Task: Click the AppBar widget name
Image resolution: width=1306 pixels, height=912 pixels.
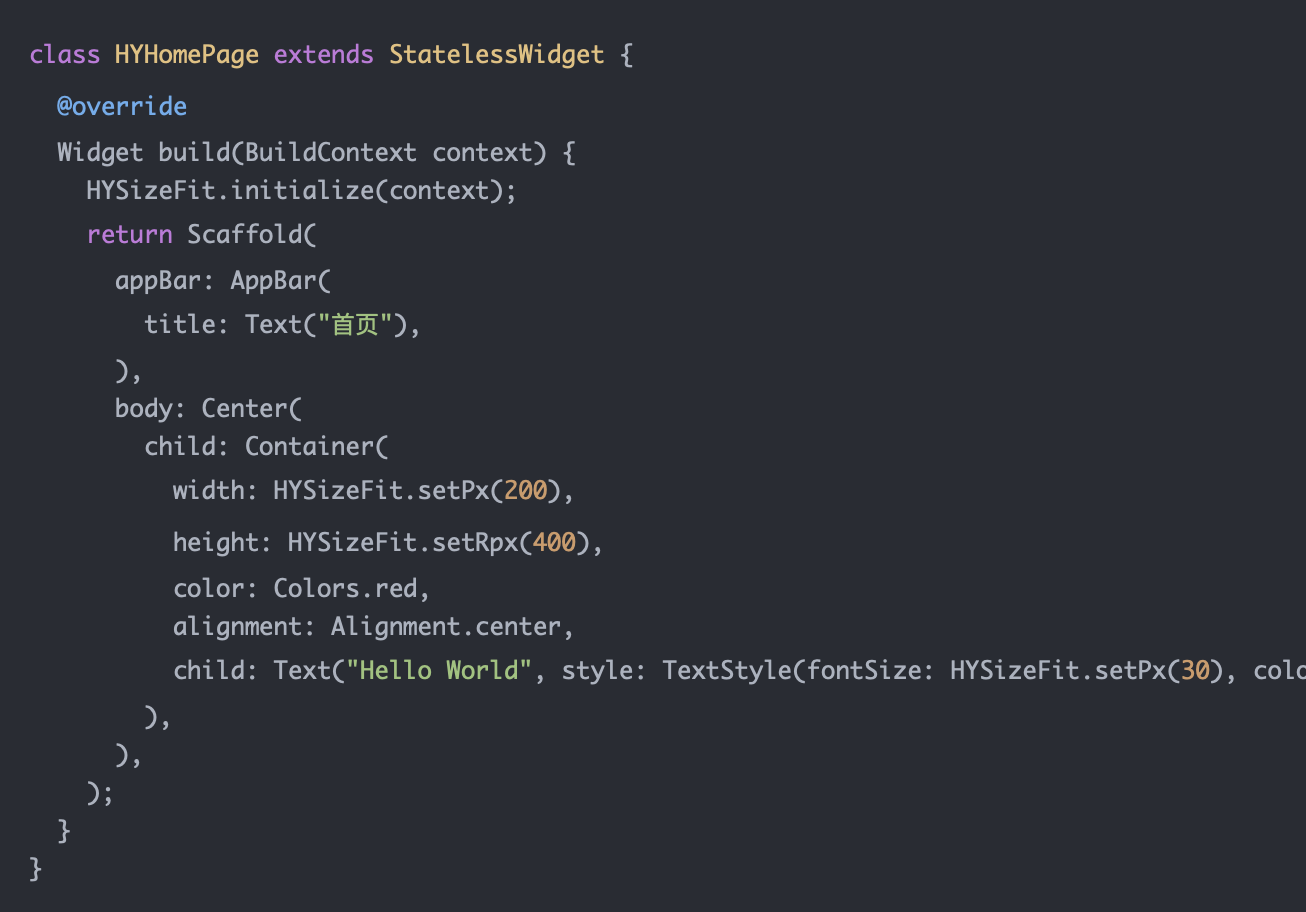Action: click(274, 279)
